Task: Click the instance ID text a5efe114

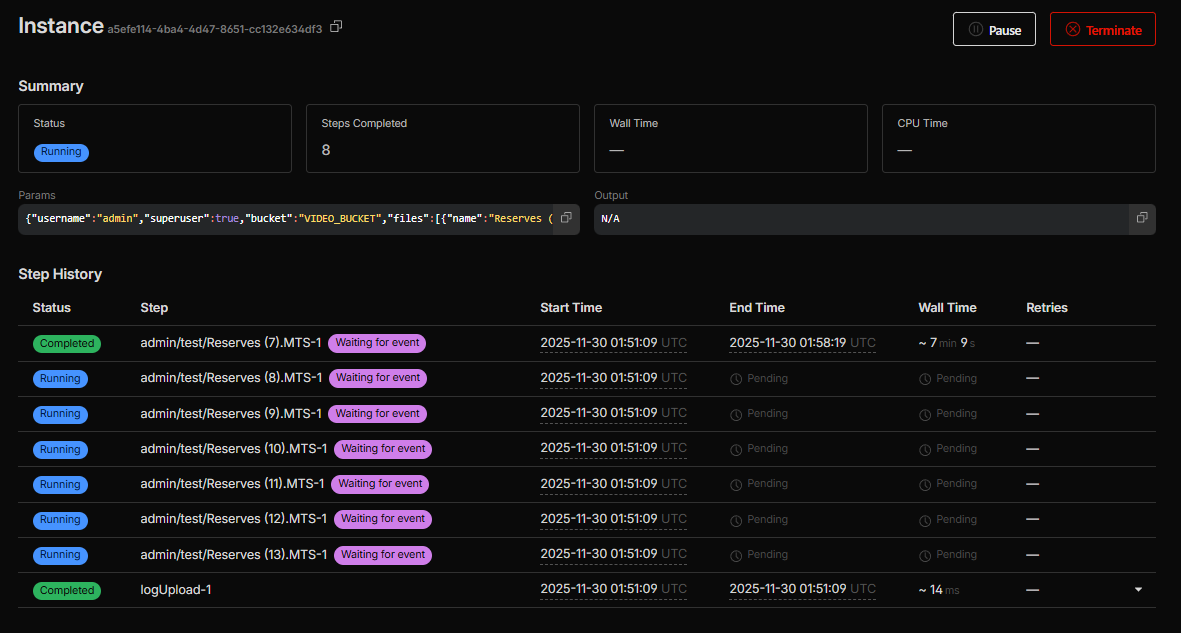Action: click(215, 29)
